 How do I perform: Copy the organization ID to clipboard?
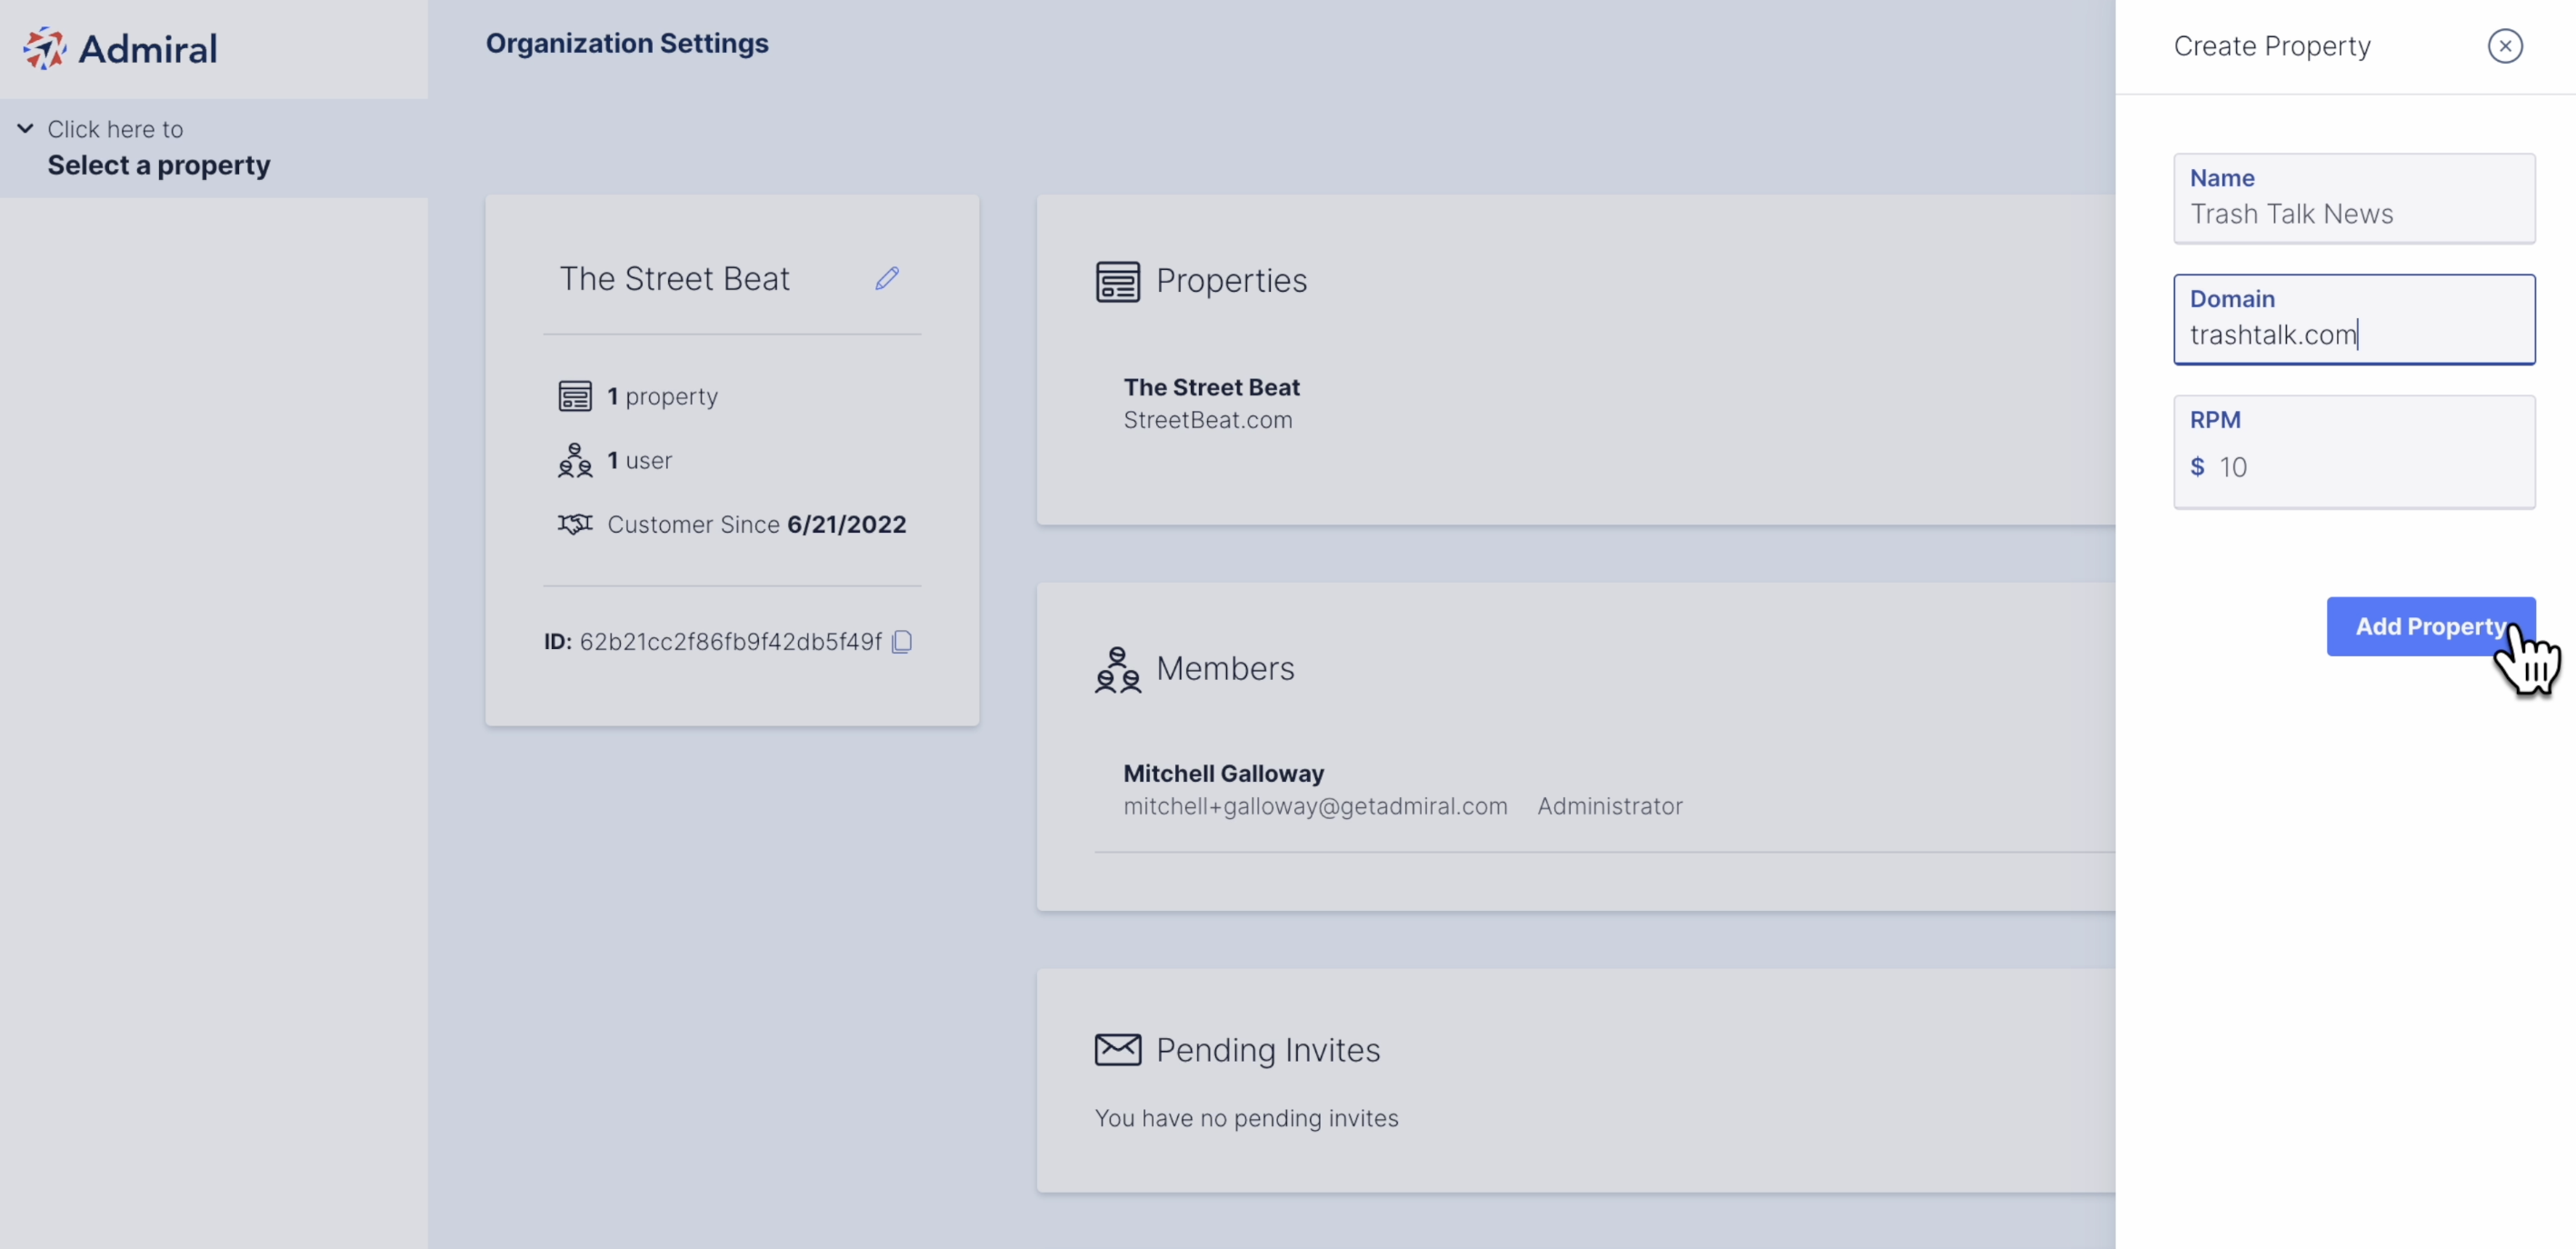click(902, 642)
